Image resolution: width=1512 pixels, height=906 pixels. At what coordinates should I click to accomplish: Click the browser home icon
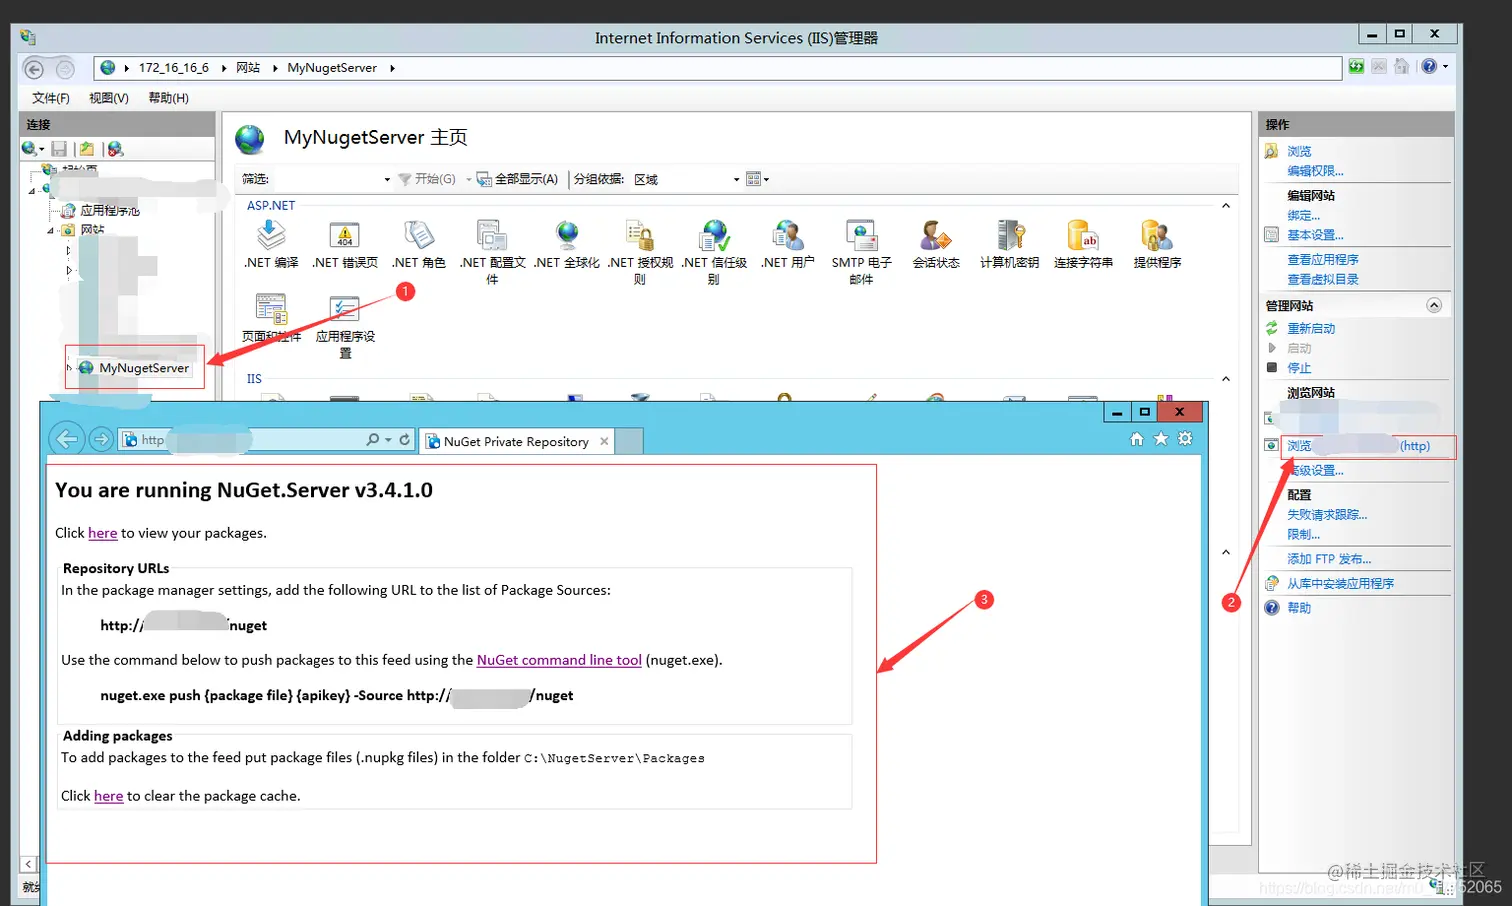click(1136, 439)
